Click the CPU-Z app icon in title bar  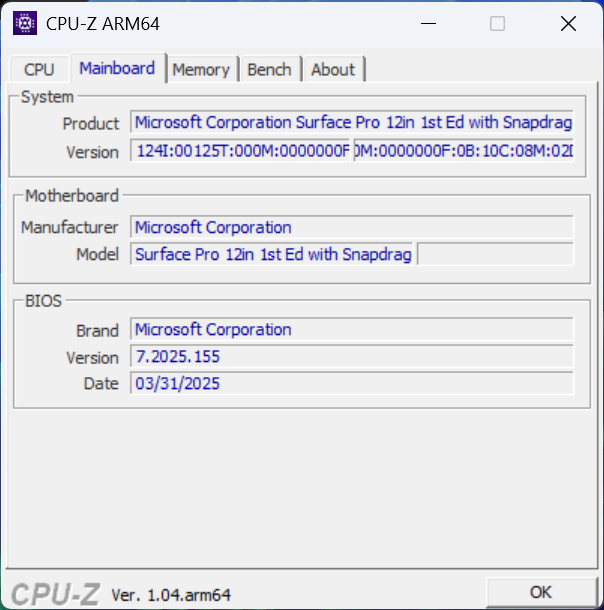[25, 23]
